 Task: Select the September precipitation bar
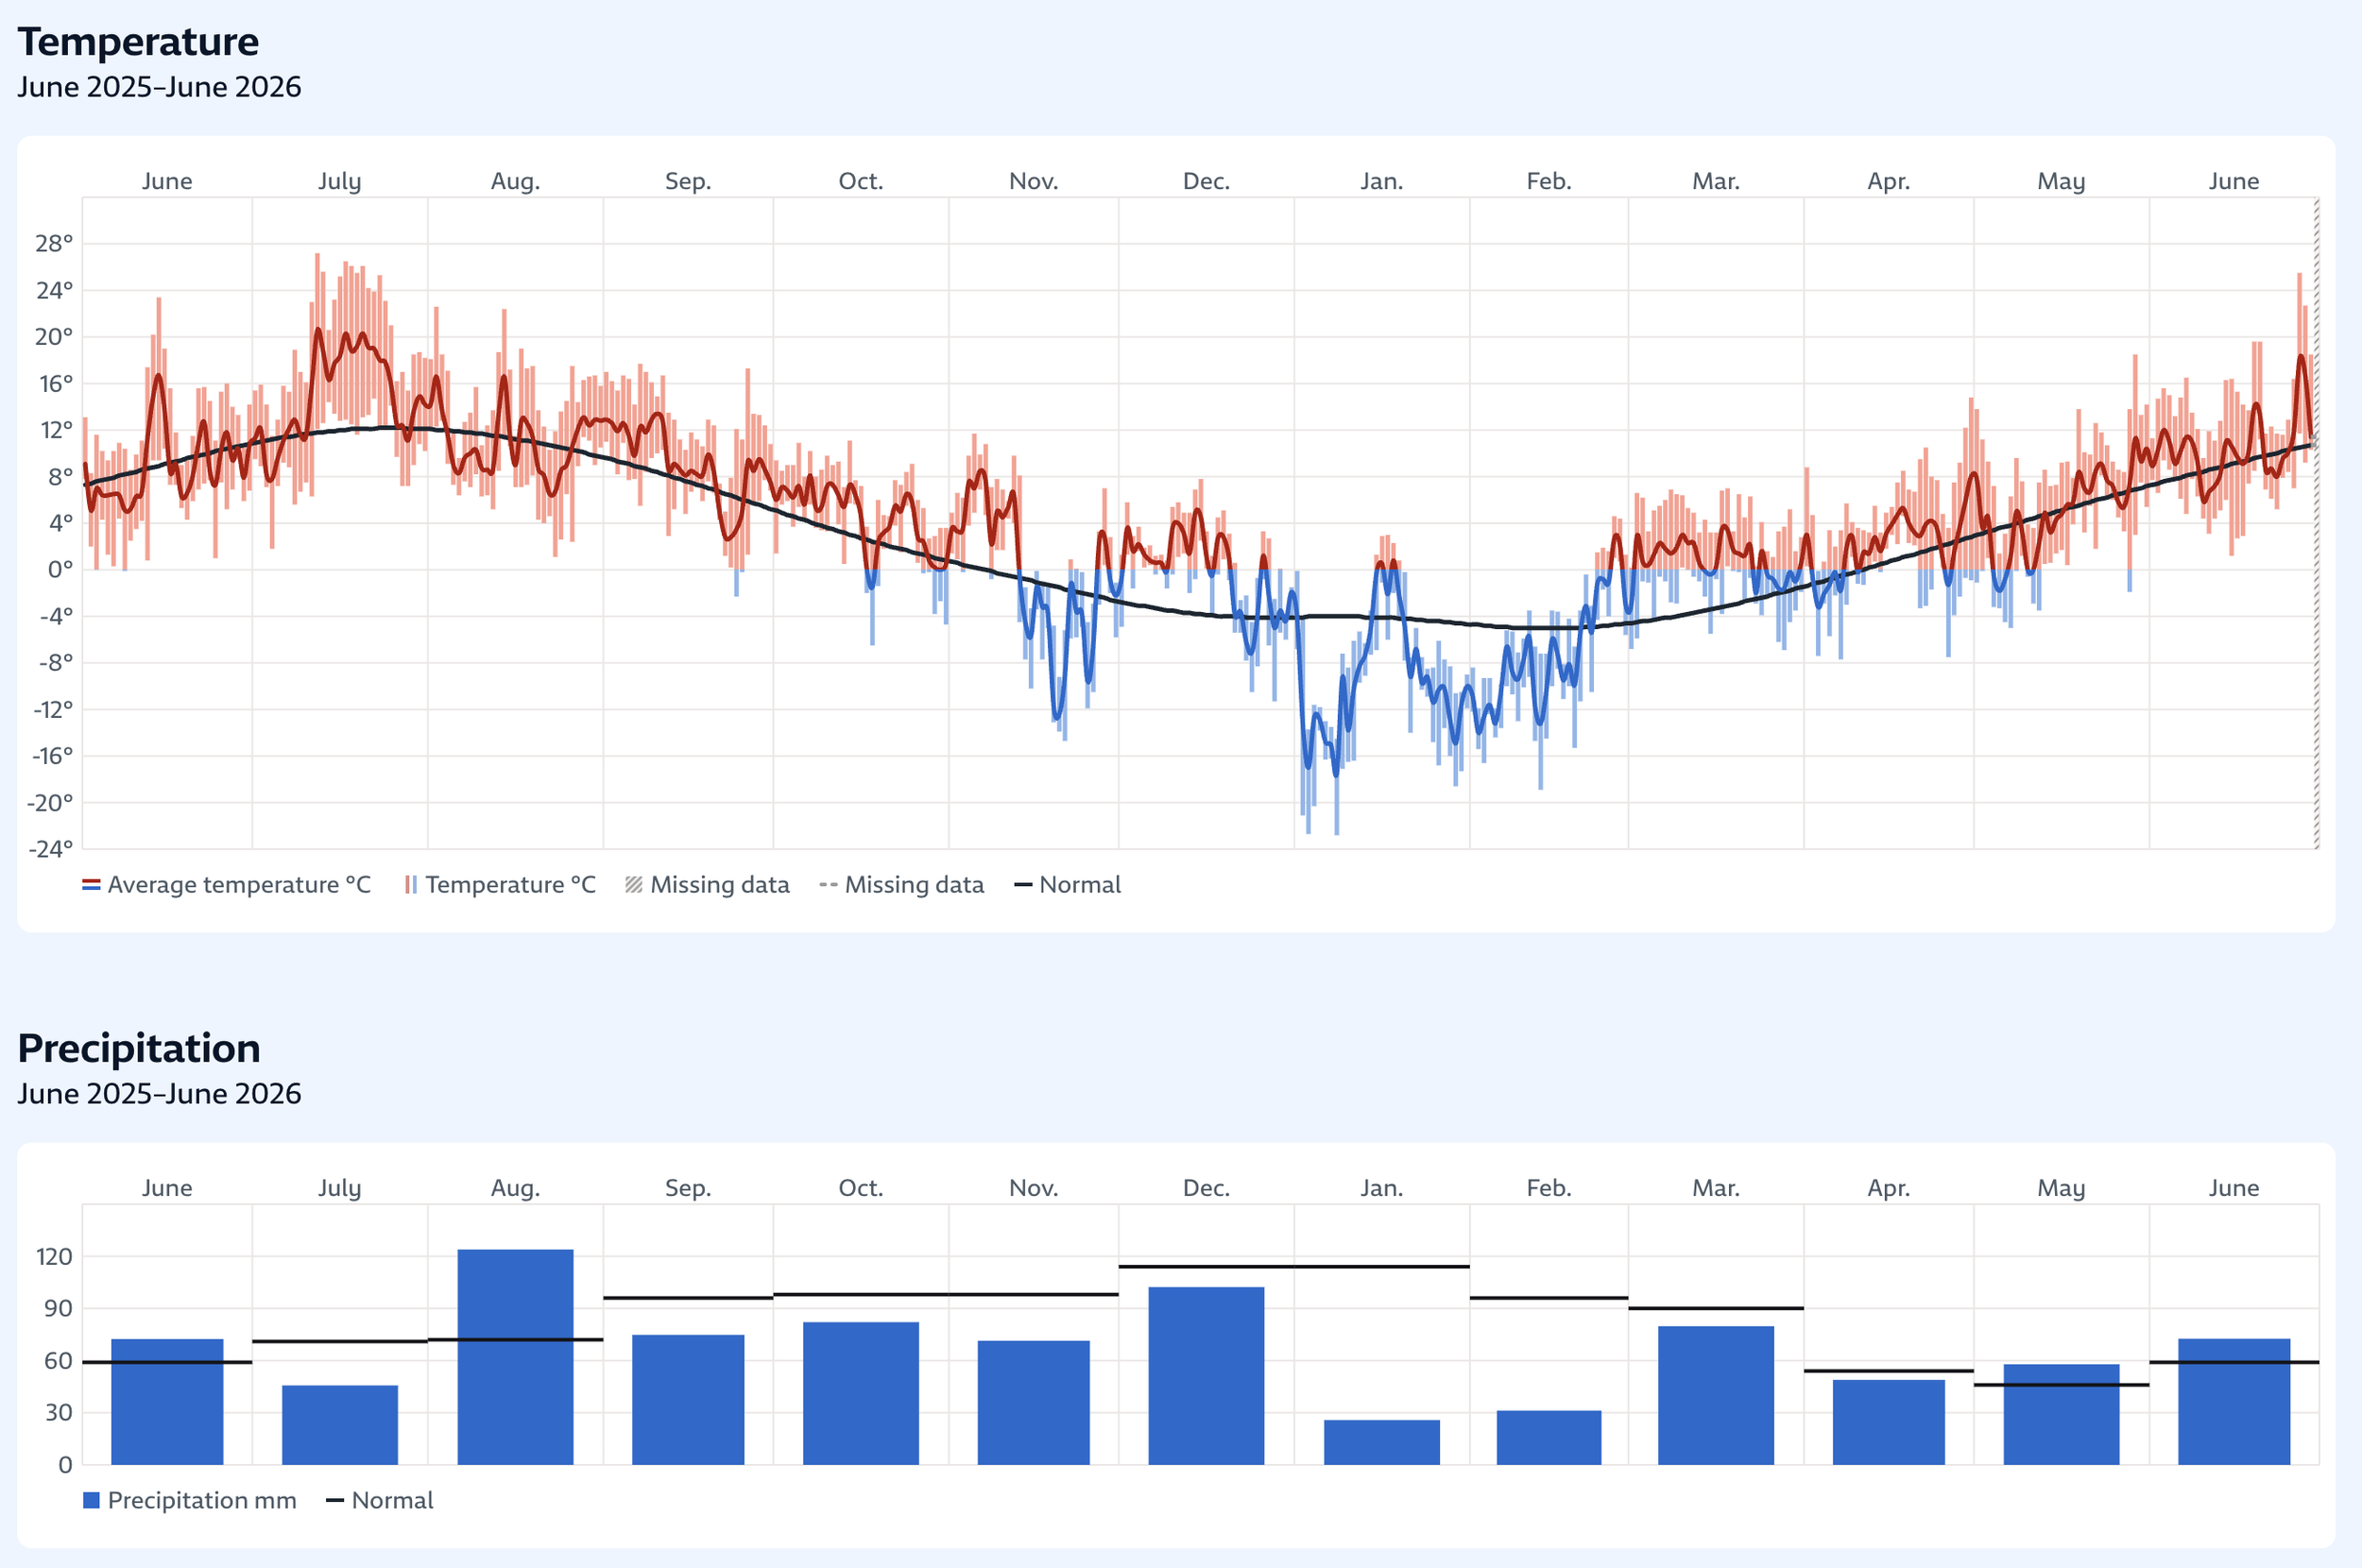[688, 1400]
